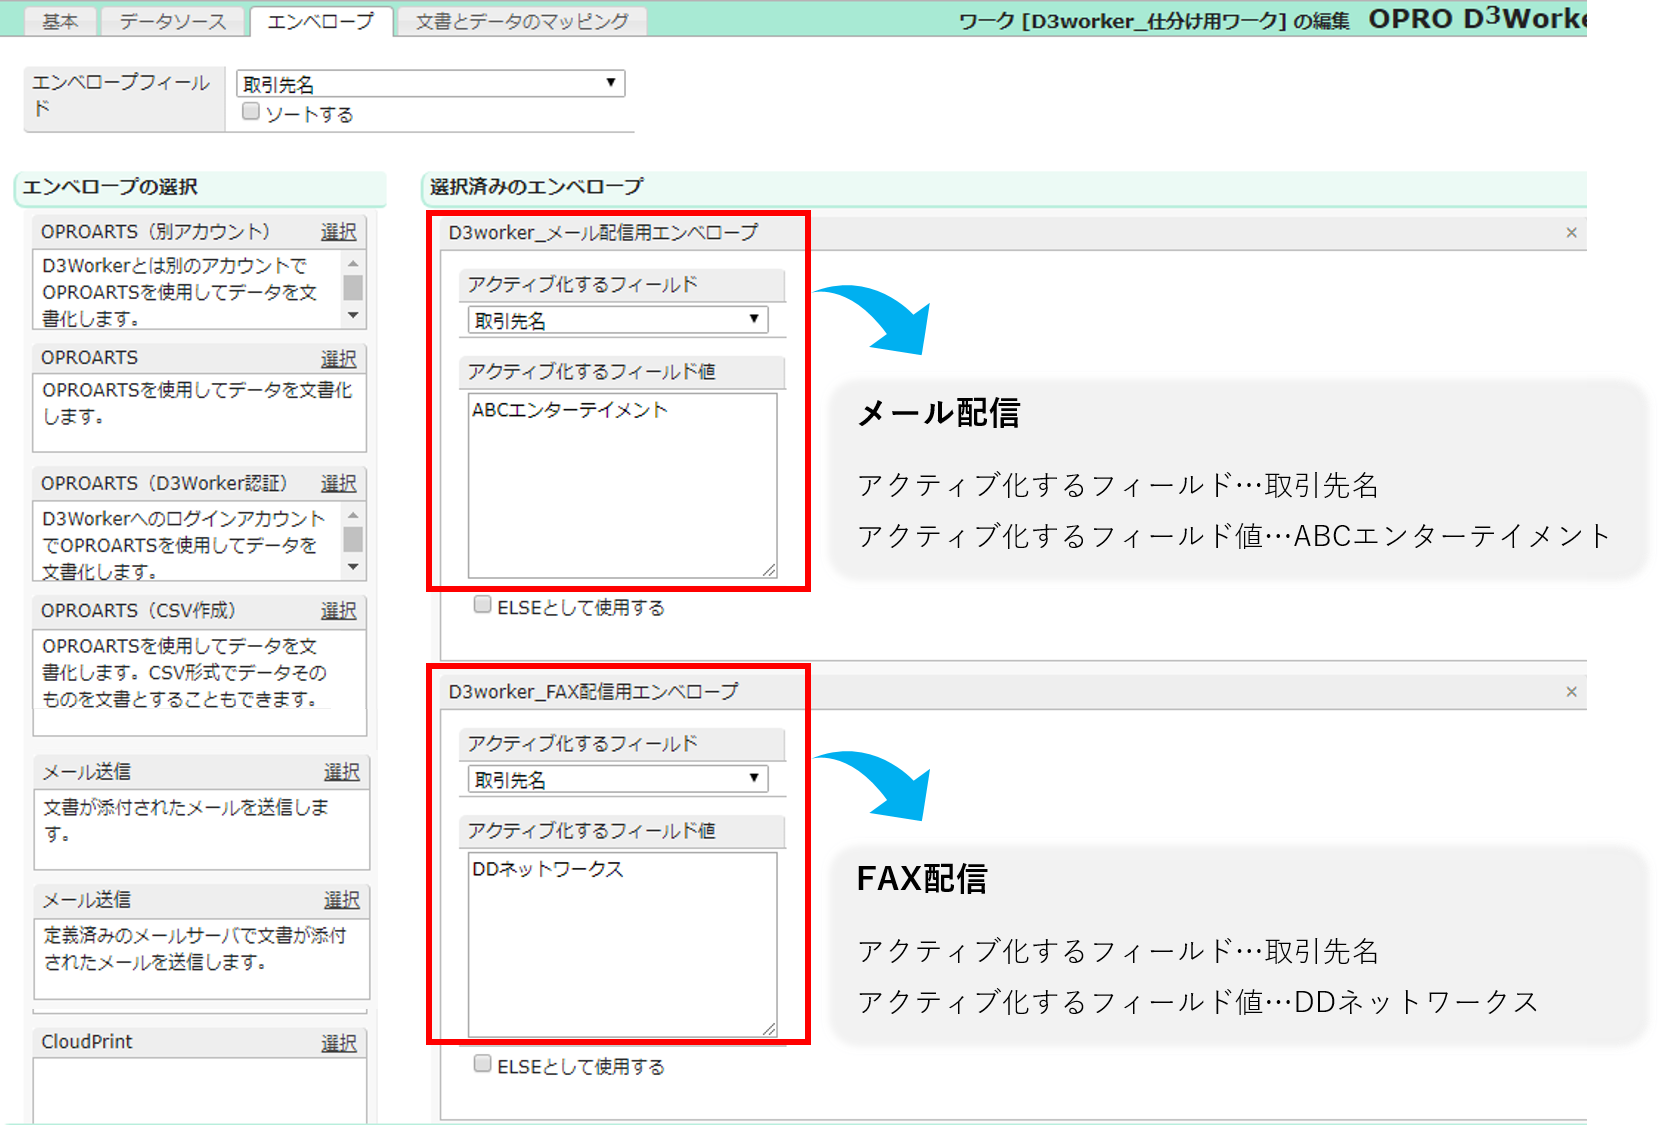This screenshot has width=1658, height=1125.
Task: Click 選択 link for OPROARTS（D3Worker認証）
Action: click(338, 484)
